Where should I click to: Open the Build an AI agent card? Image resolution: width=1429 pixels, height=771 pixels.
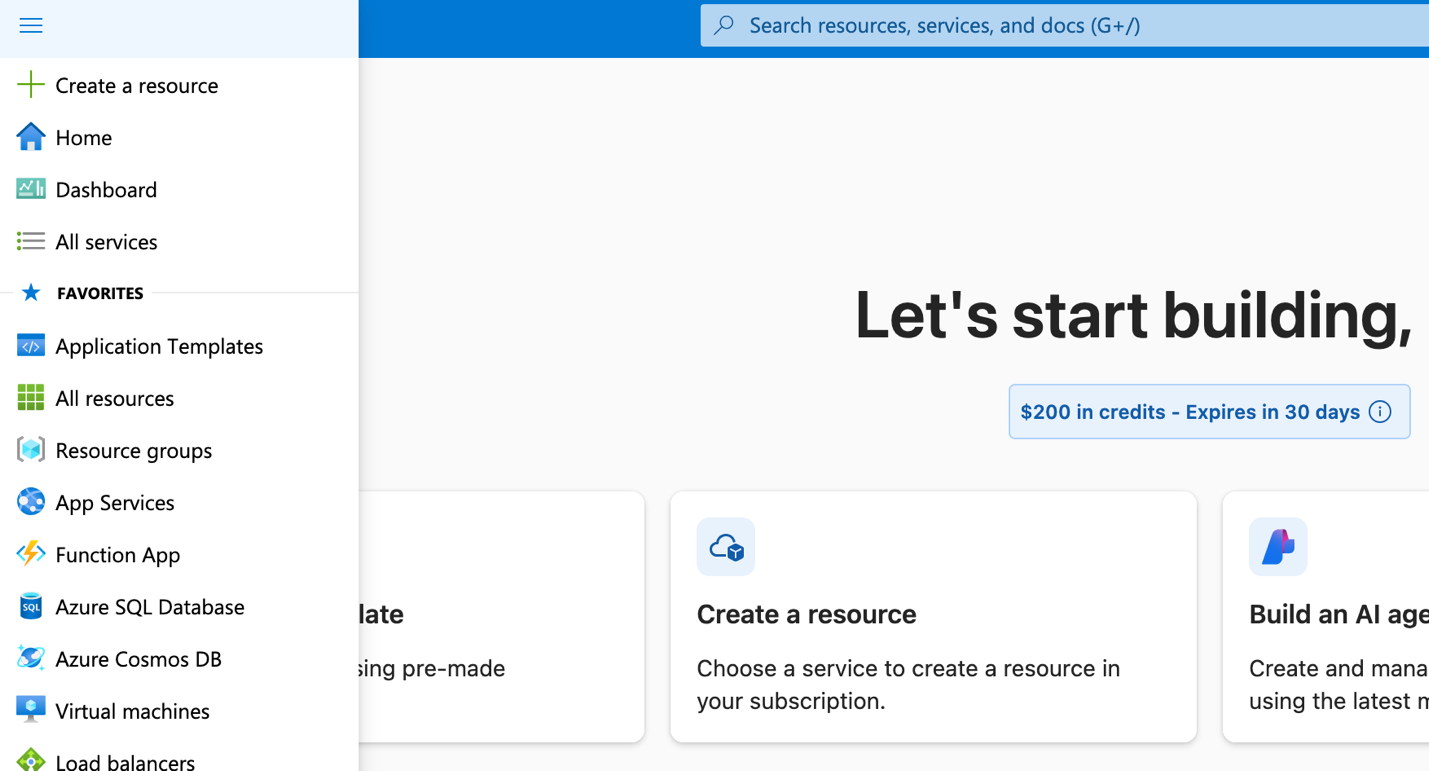[1340, 614]
